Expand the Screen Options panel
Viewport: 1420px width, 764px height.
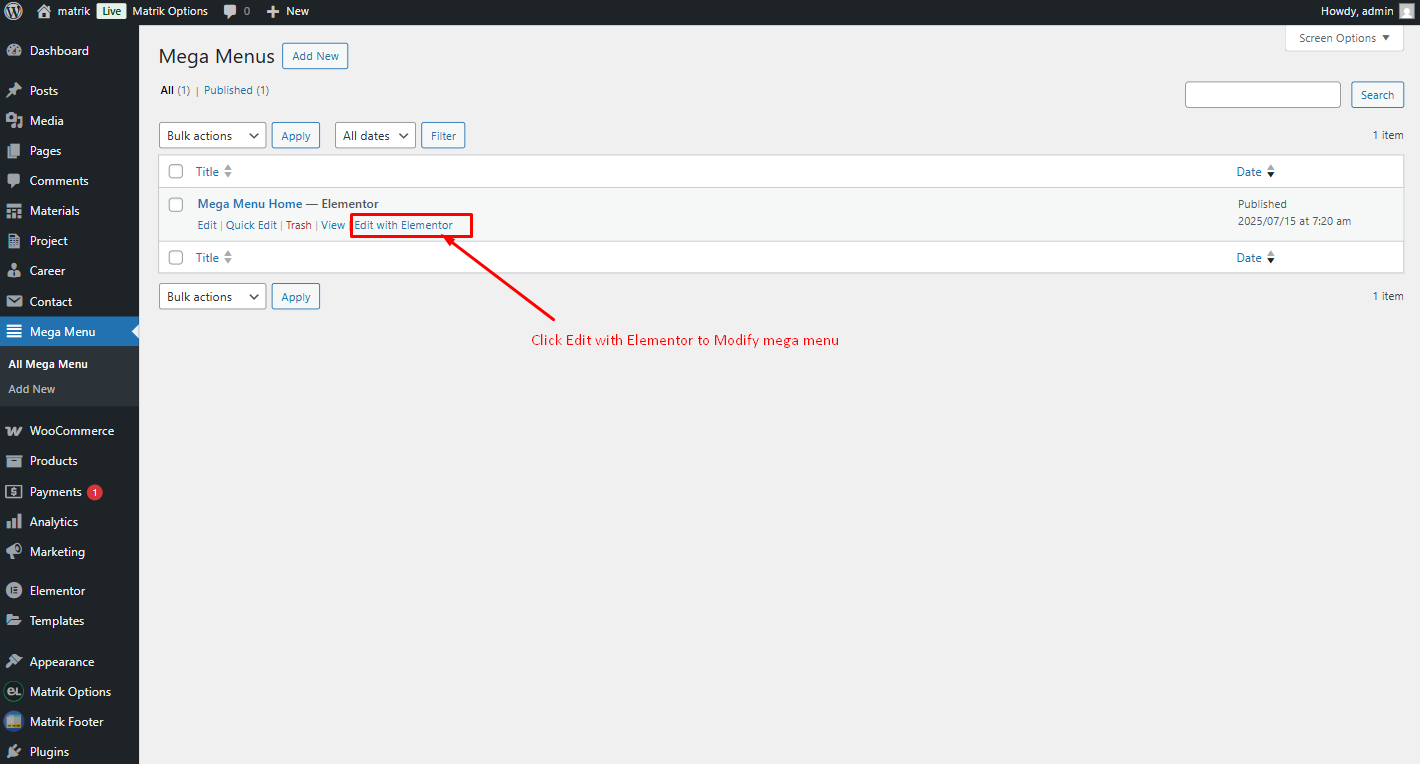tap(1344, 38)
